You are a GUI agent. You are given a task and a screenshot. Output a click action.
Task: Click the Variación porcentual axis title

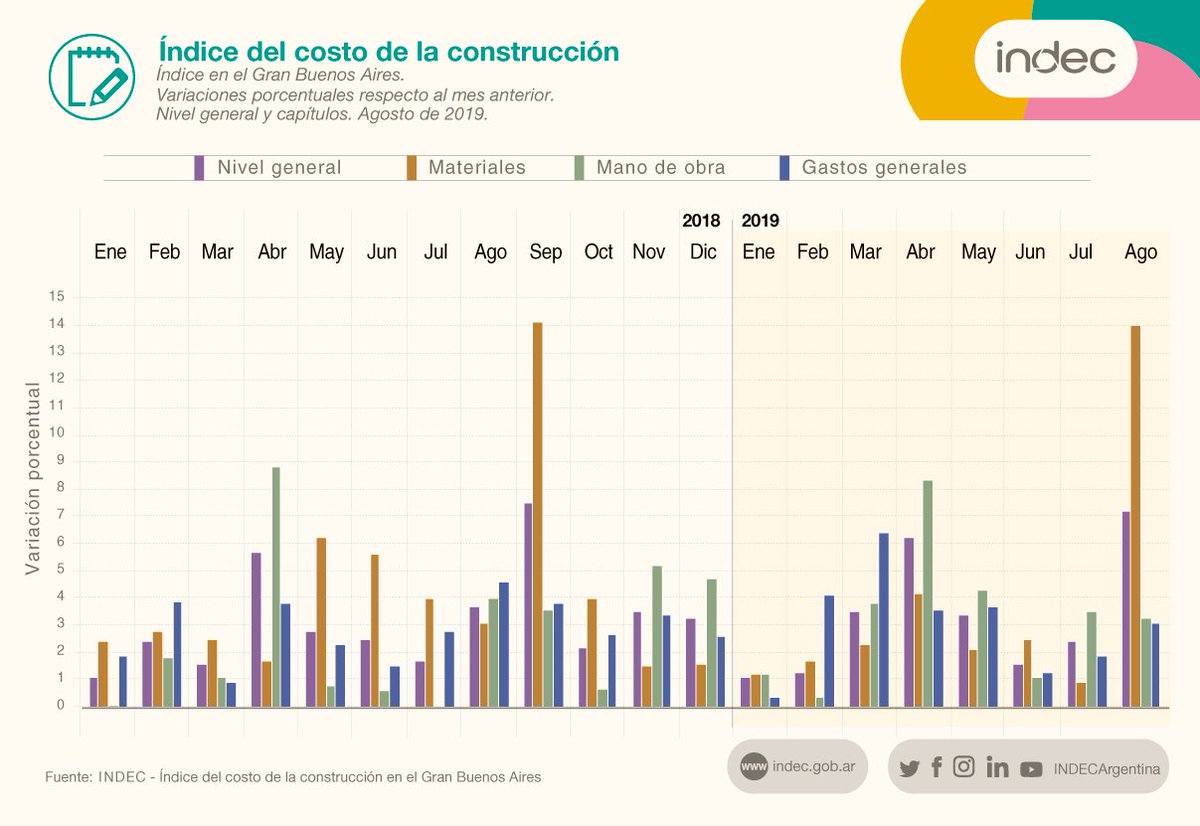click(x=32, y=478)
